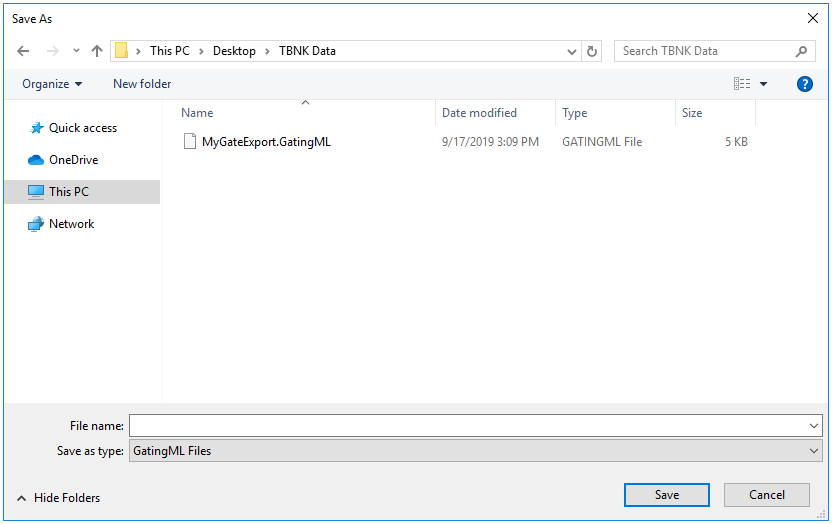
Task: Create a New folder
Action: 142,84
